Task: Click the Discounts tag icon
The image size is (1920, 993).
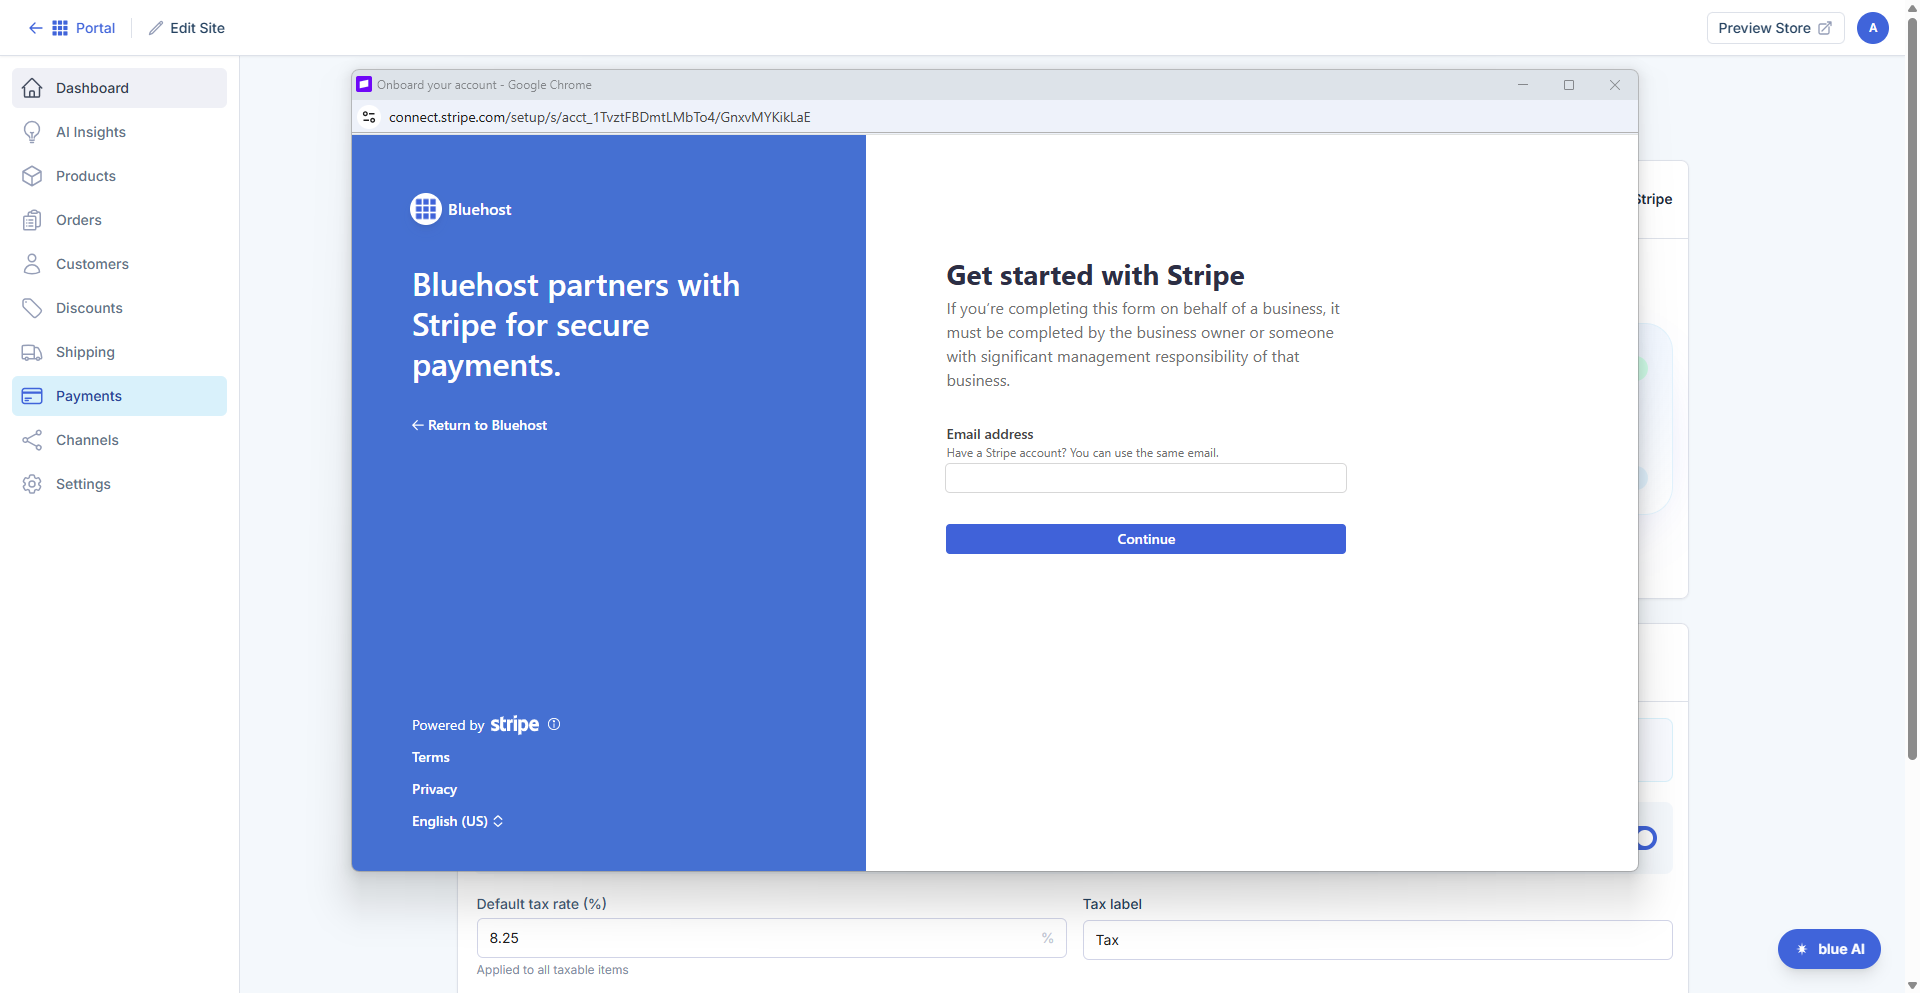Action: pos(32,308)
